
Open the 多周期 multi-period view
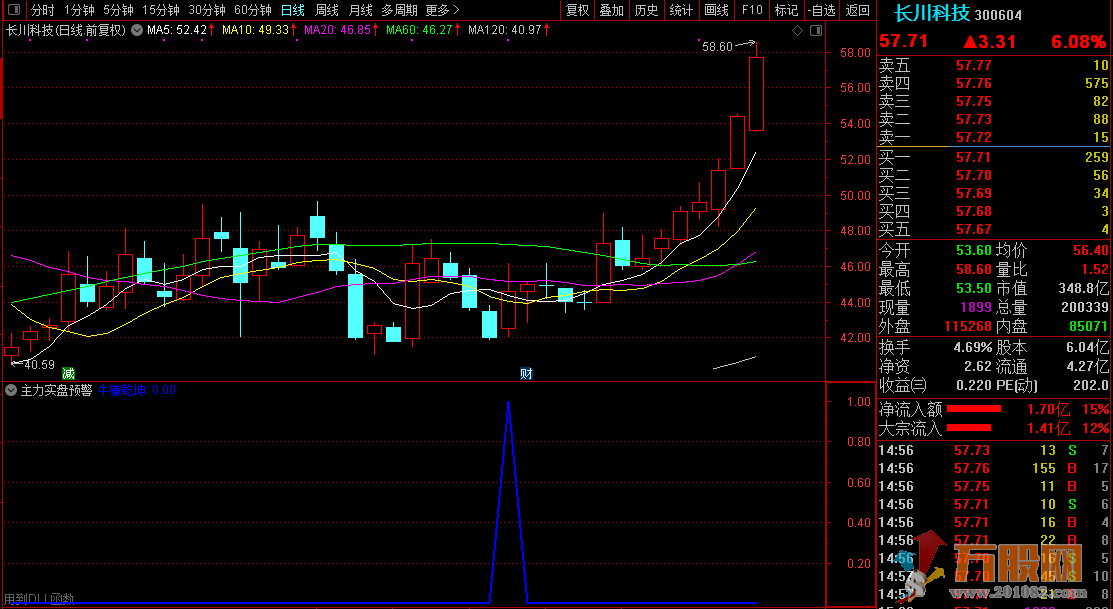point(400,10)
